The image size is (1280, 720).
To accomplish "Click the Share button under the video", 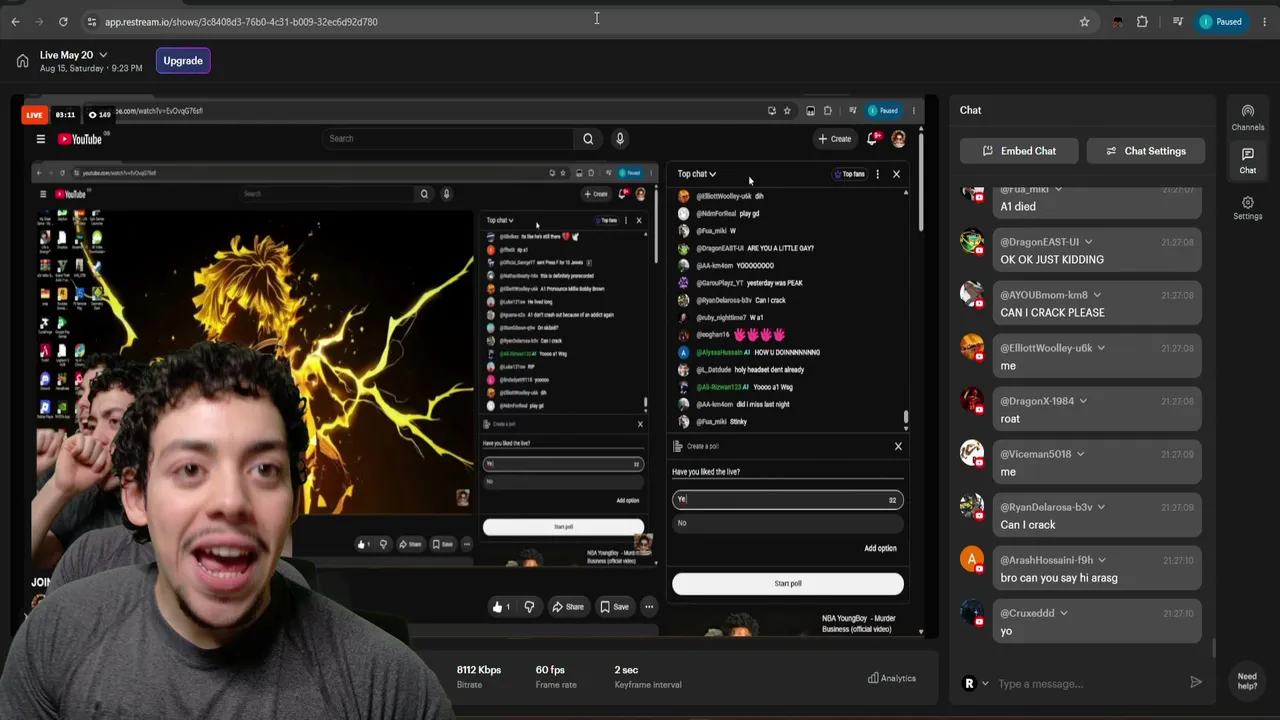I will [567, 606].
